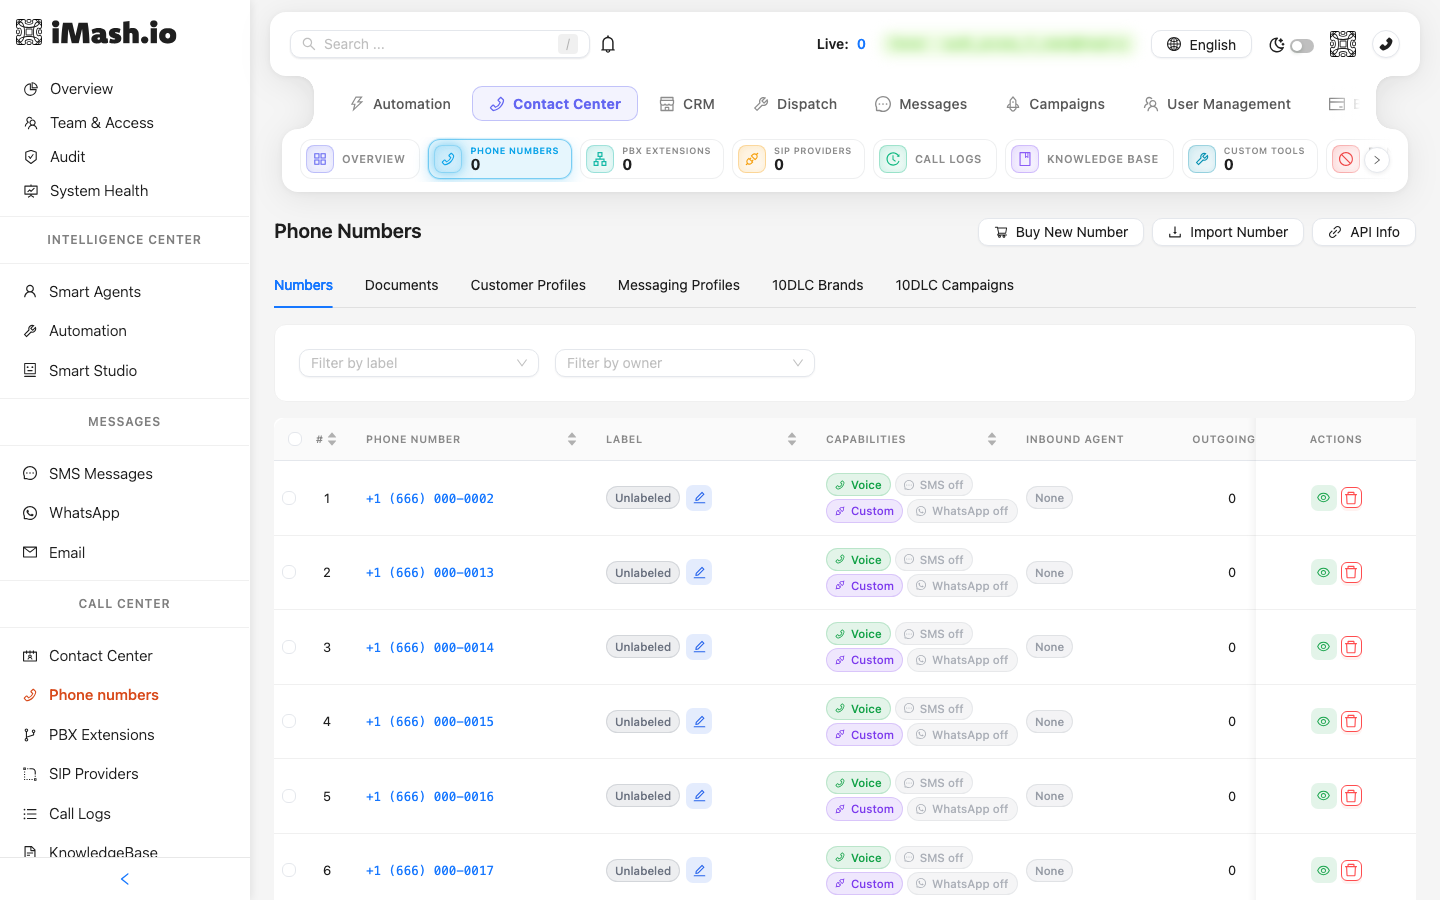
Task: Select row 2 checkbox
Action: [x=289, y=573]
